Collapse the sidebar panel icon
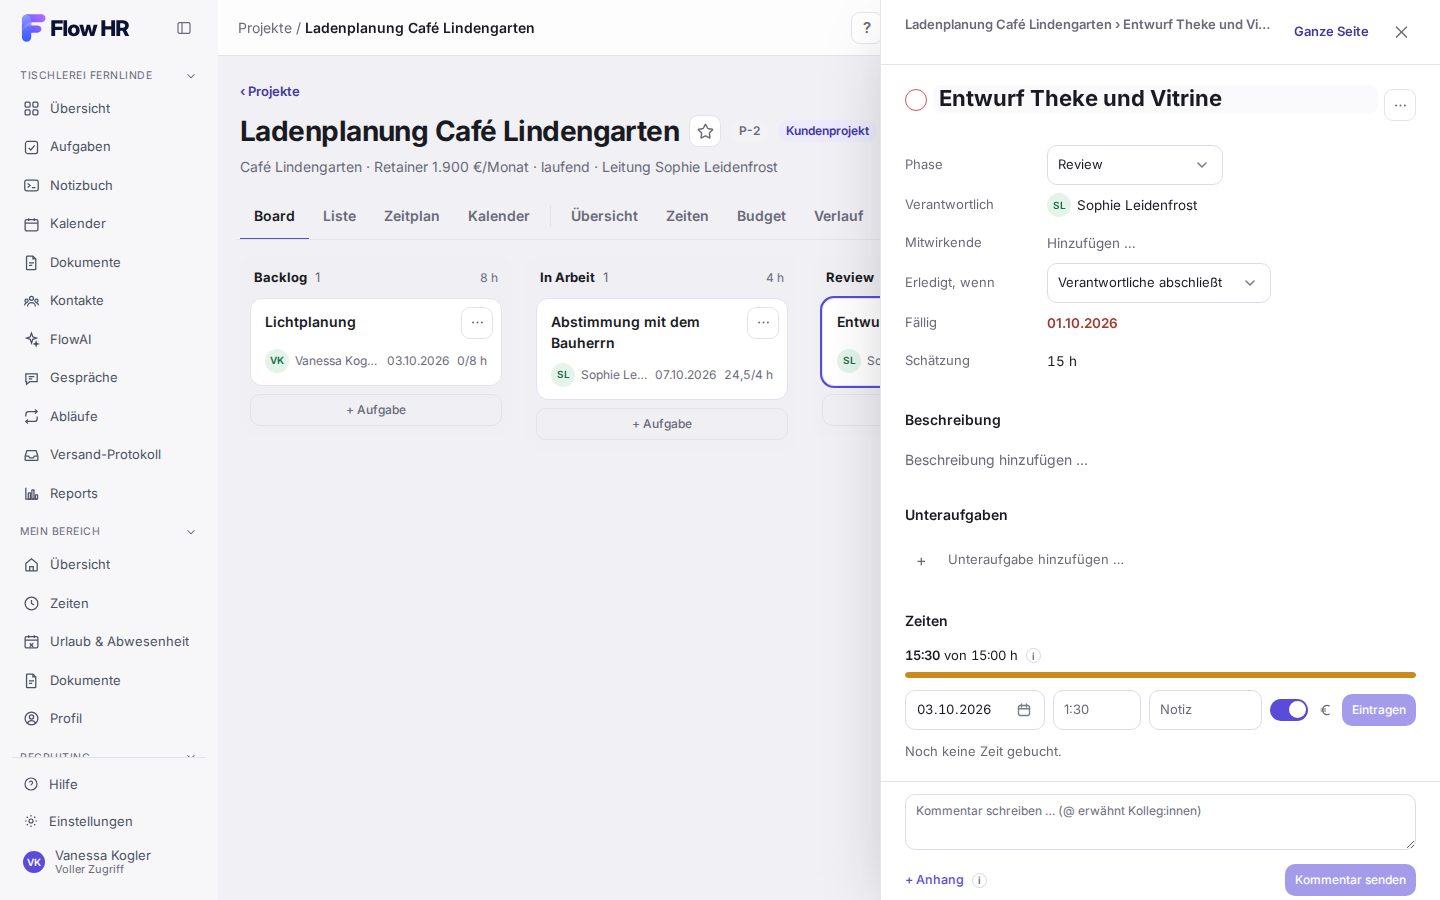Viewport: 1440px width, 900px height. click(184, 28)
